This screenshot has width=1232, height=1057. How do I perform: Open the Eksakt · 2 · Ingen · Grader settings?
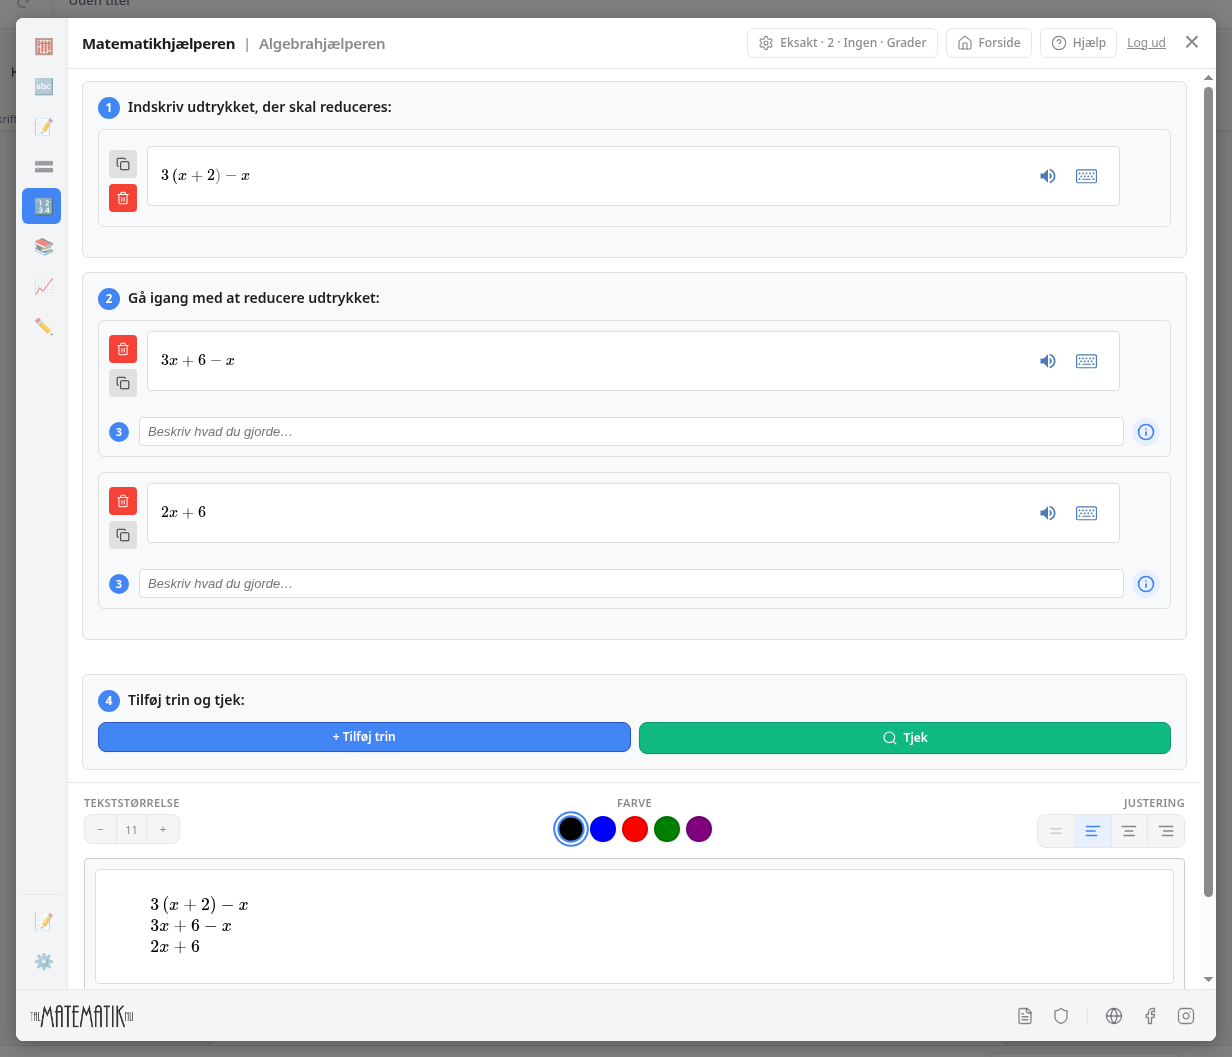842,43
